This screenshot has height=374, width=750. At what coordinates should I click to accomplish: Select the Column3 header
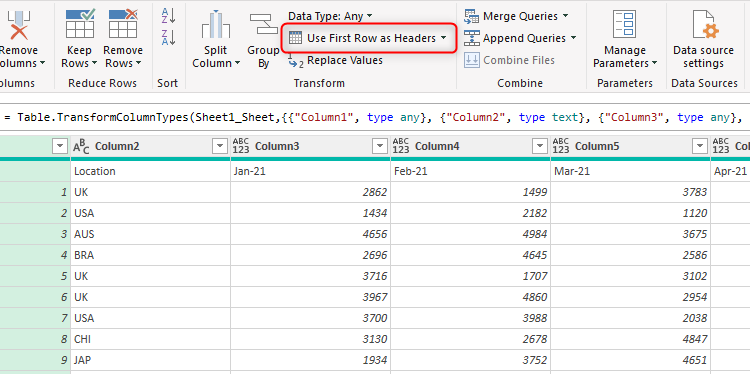(x=277, y=146)
